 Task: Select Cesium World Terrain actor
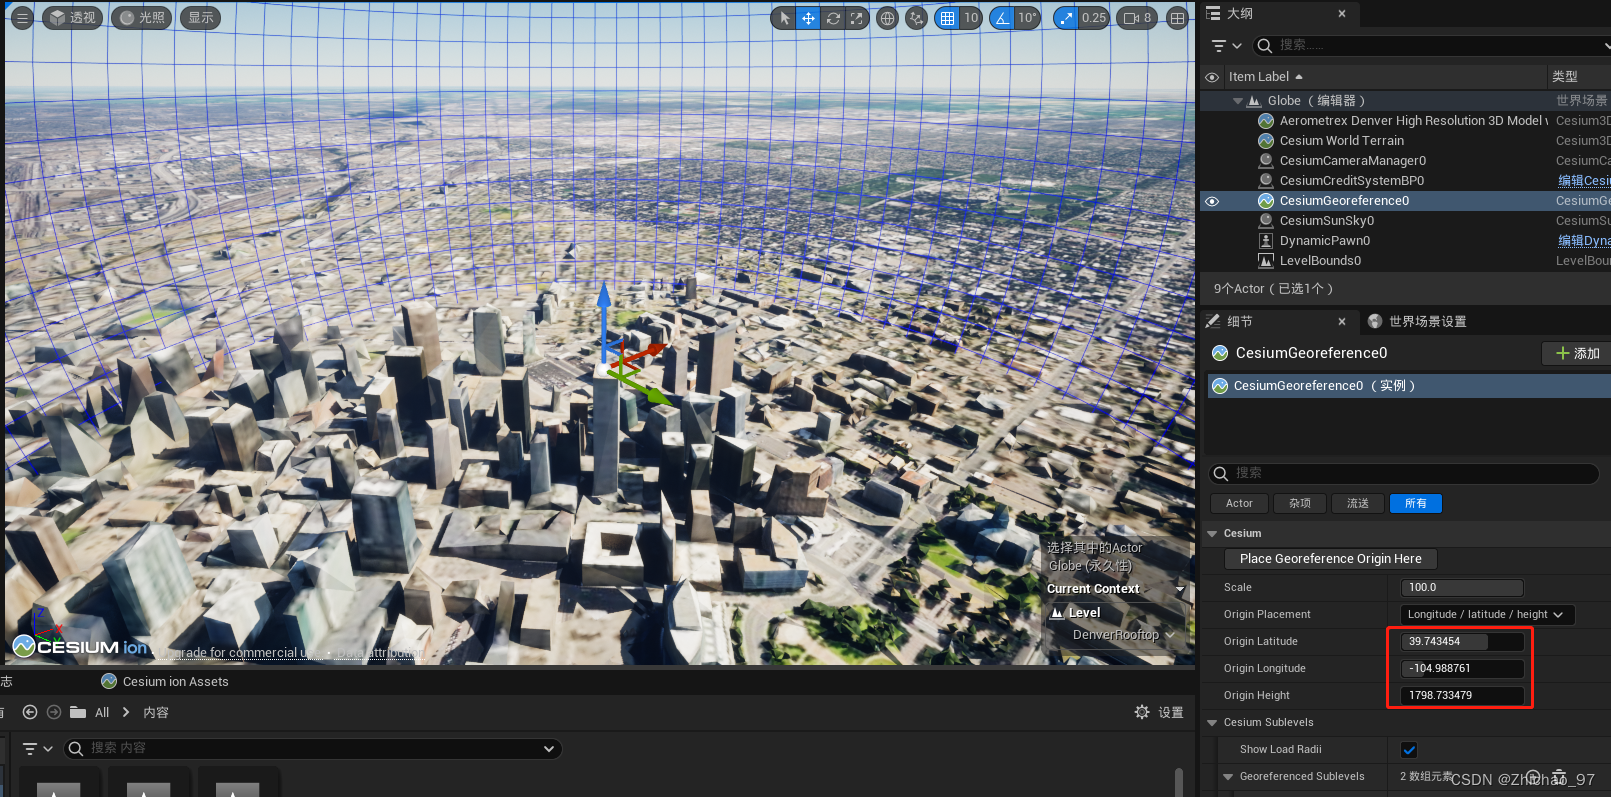pyautogui.click(x=1342, y=141)
